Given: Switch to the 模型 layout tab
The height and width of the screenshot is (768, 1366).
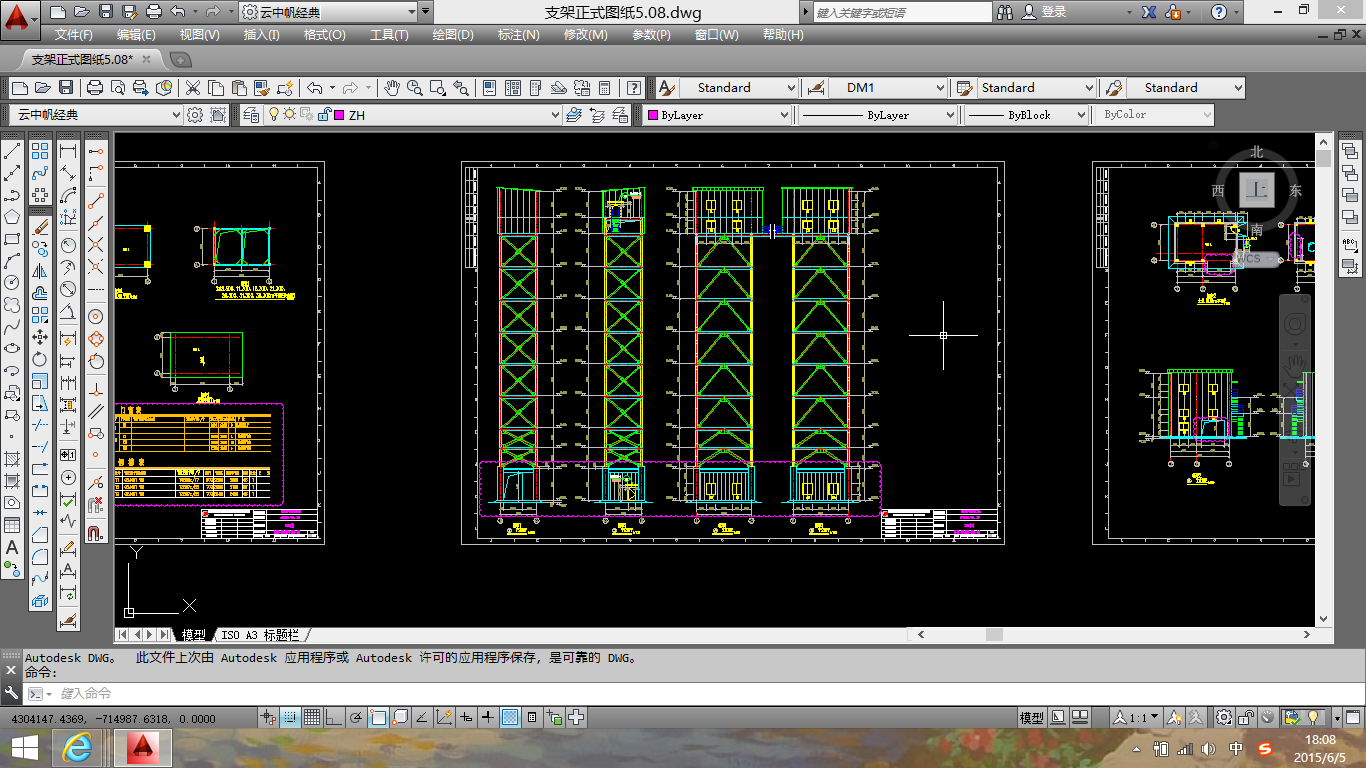Looking at the screenshot, I should [x=193, y=635].
